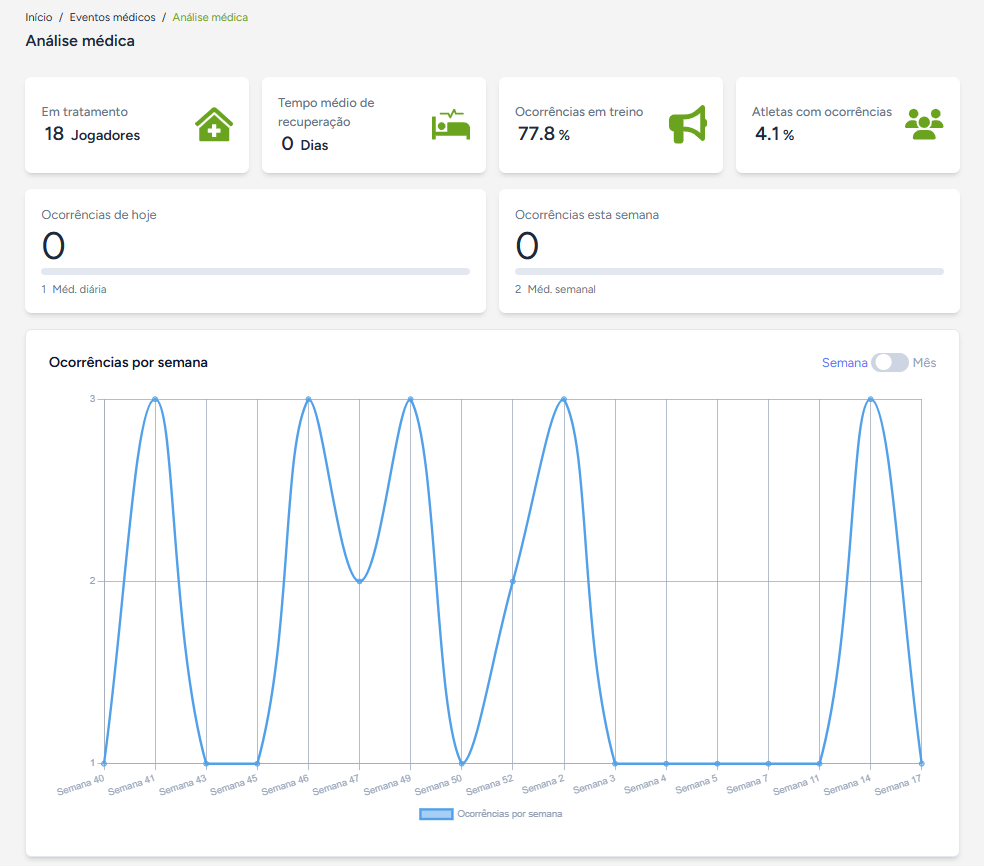Click the 'Em tratamento' card label
The image size is (984, 866).
[x=85, y=112]
